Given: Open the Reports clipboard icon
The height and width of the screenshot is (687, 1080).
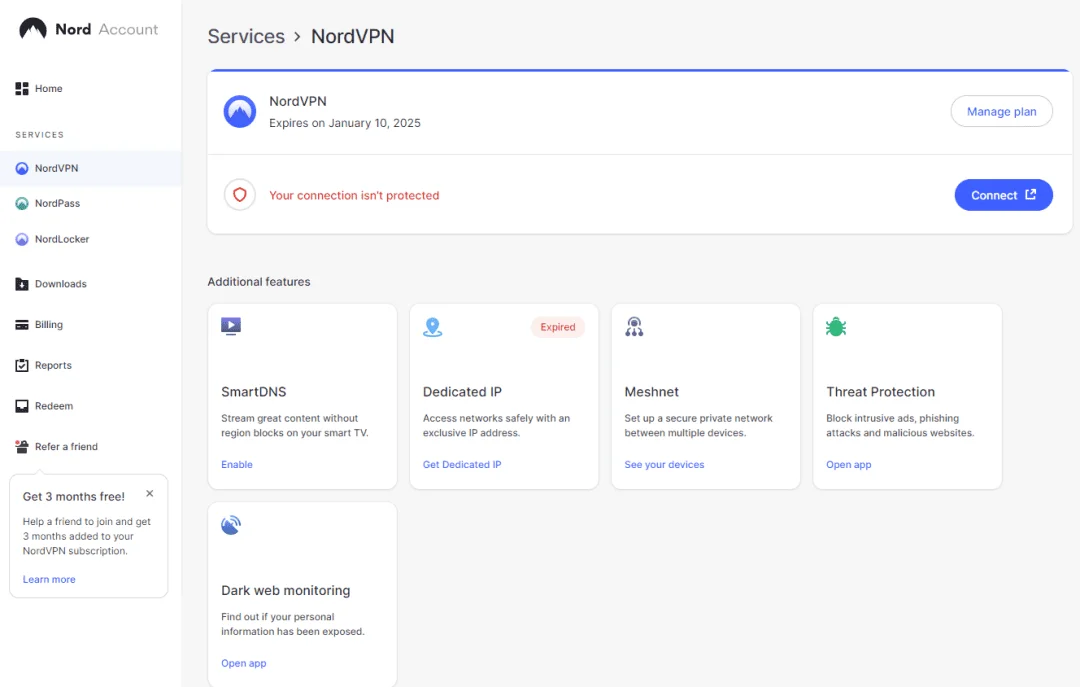Looking at the screenshot, I should pyautogui.click(x=22, y=365).
